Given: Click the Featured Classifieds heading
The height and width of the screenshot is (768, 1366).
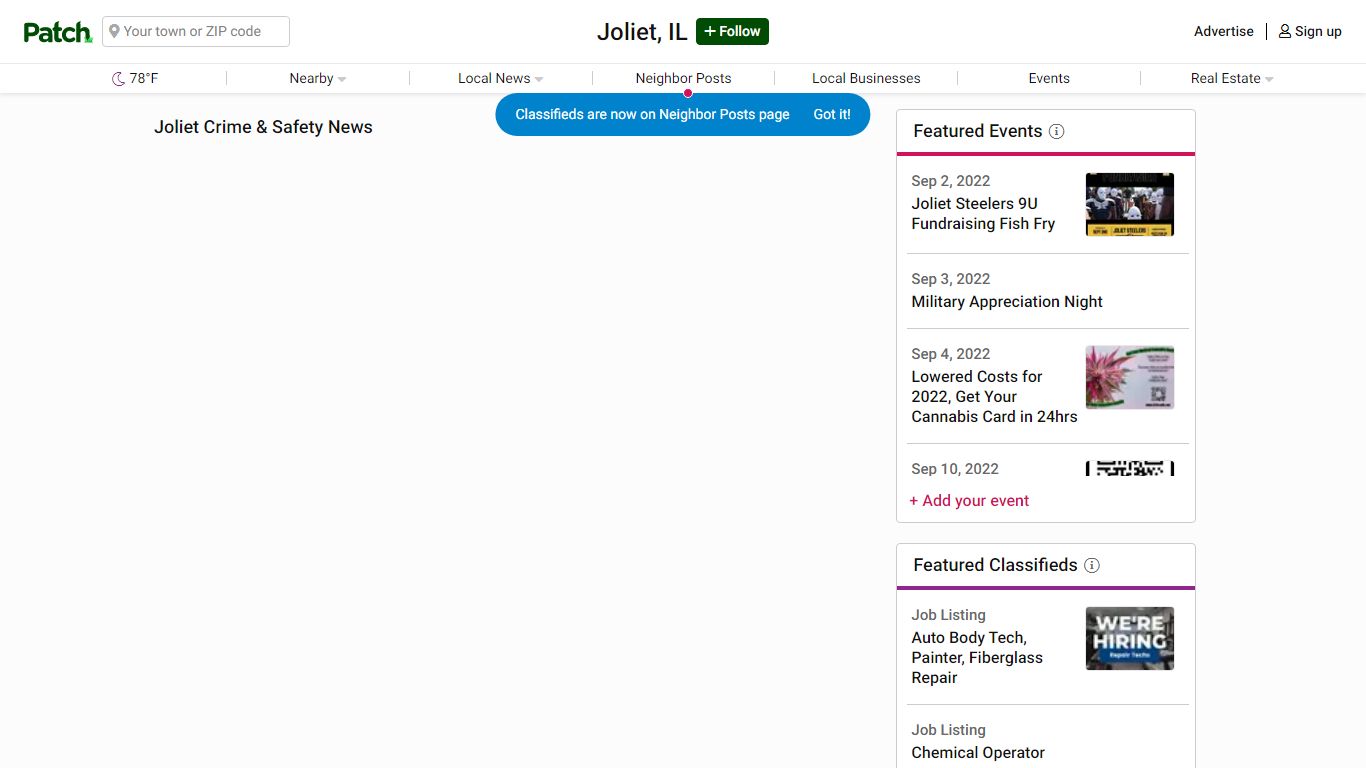Looking at the screenshot, I should (996, 565).
